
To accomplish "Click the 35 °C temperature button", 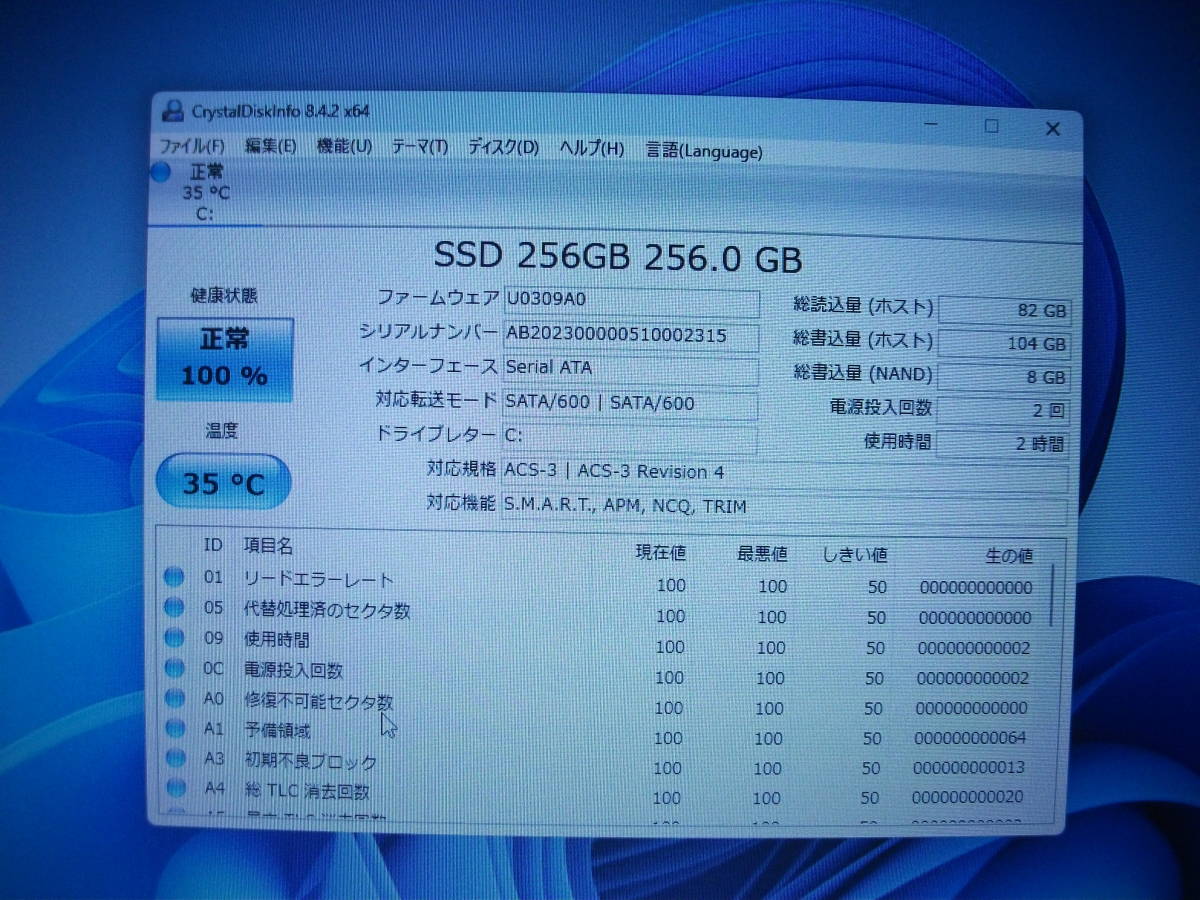I will click(x=224, y=482).
